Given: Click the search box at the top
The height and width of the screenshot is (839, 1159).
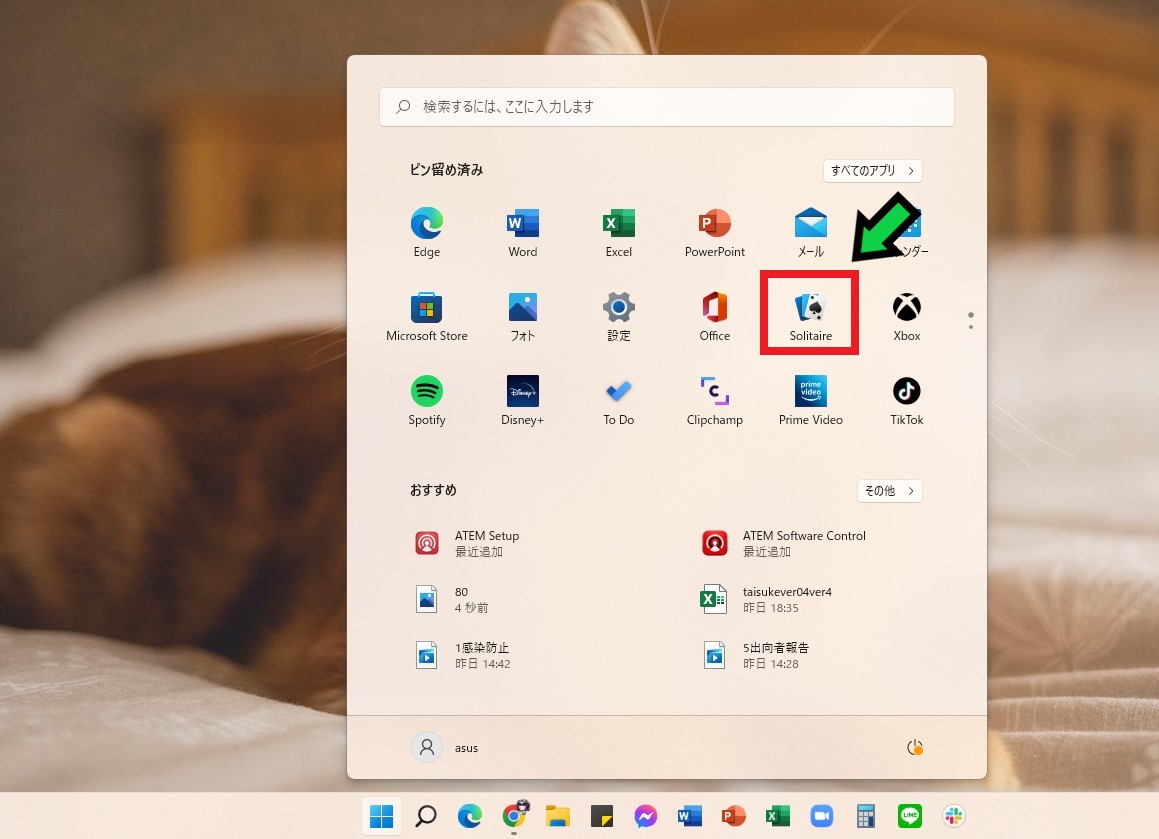Looking at the screenshot, I should 666,106.
